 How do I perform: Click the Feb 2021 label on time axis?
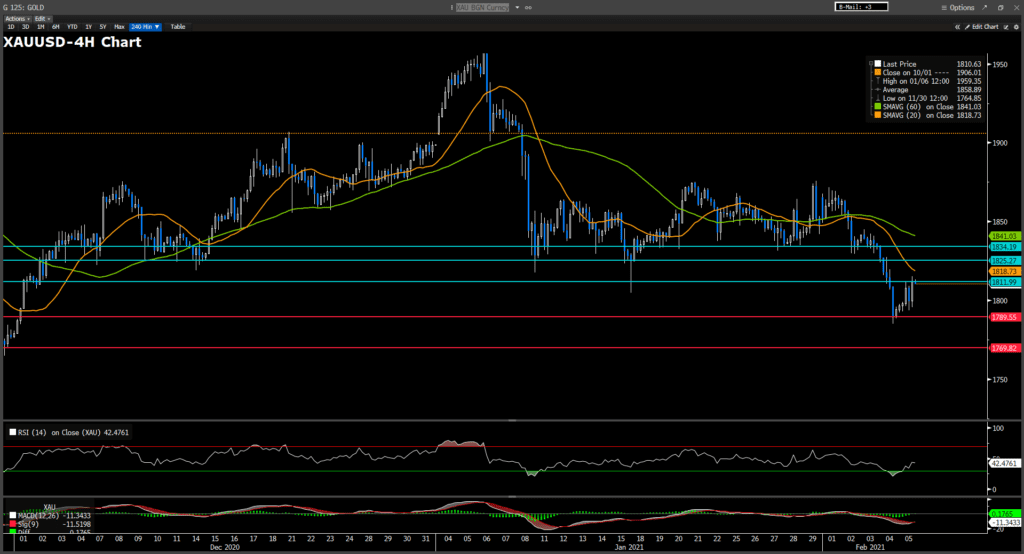click(870, 547)
